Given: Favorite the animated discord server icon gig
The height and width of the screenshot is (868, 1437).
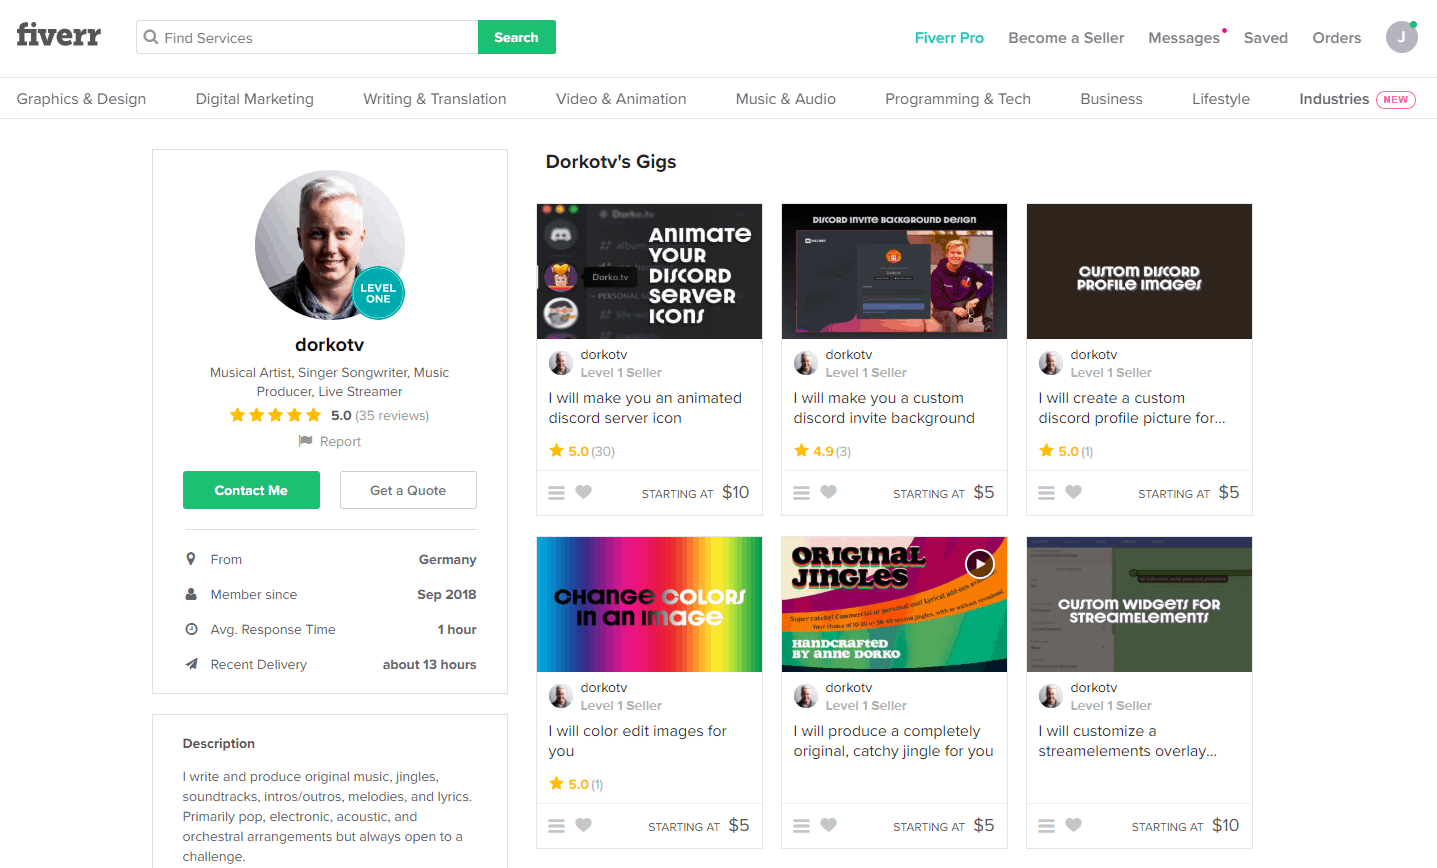Looking at the screenshot, I should coord(584,492).
